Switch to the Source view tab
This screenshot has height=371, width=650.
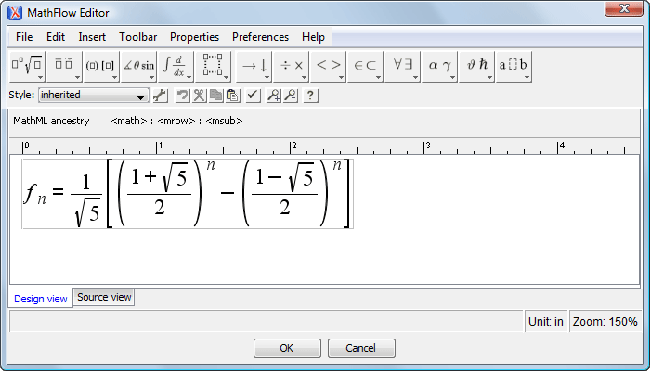104,297
